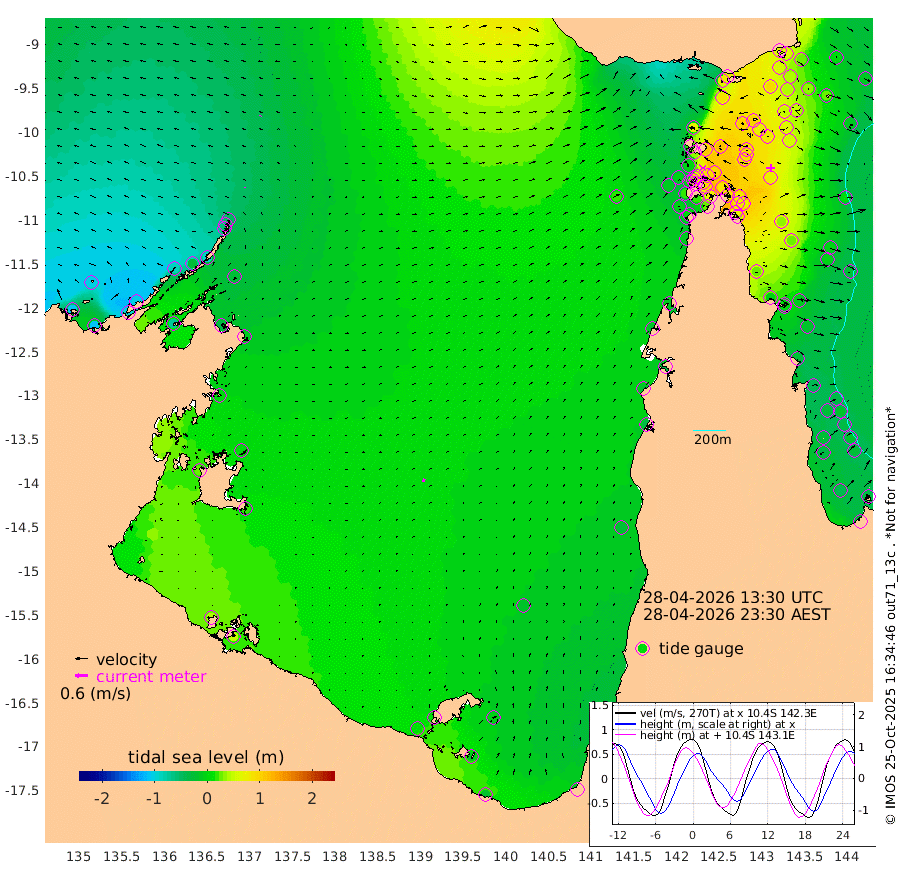
Task: Click the colorbar tick label "-2"
Action: (102, 798)
